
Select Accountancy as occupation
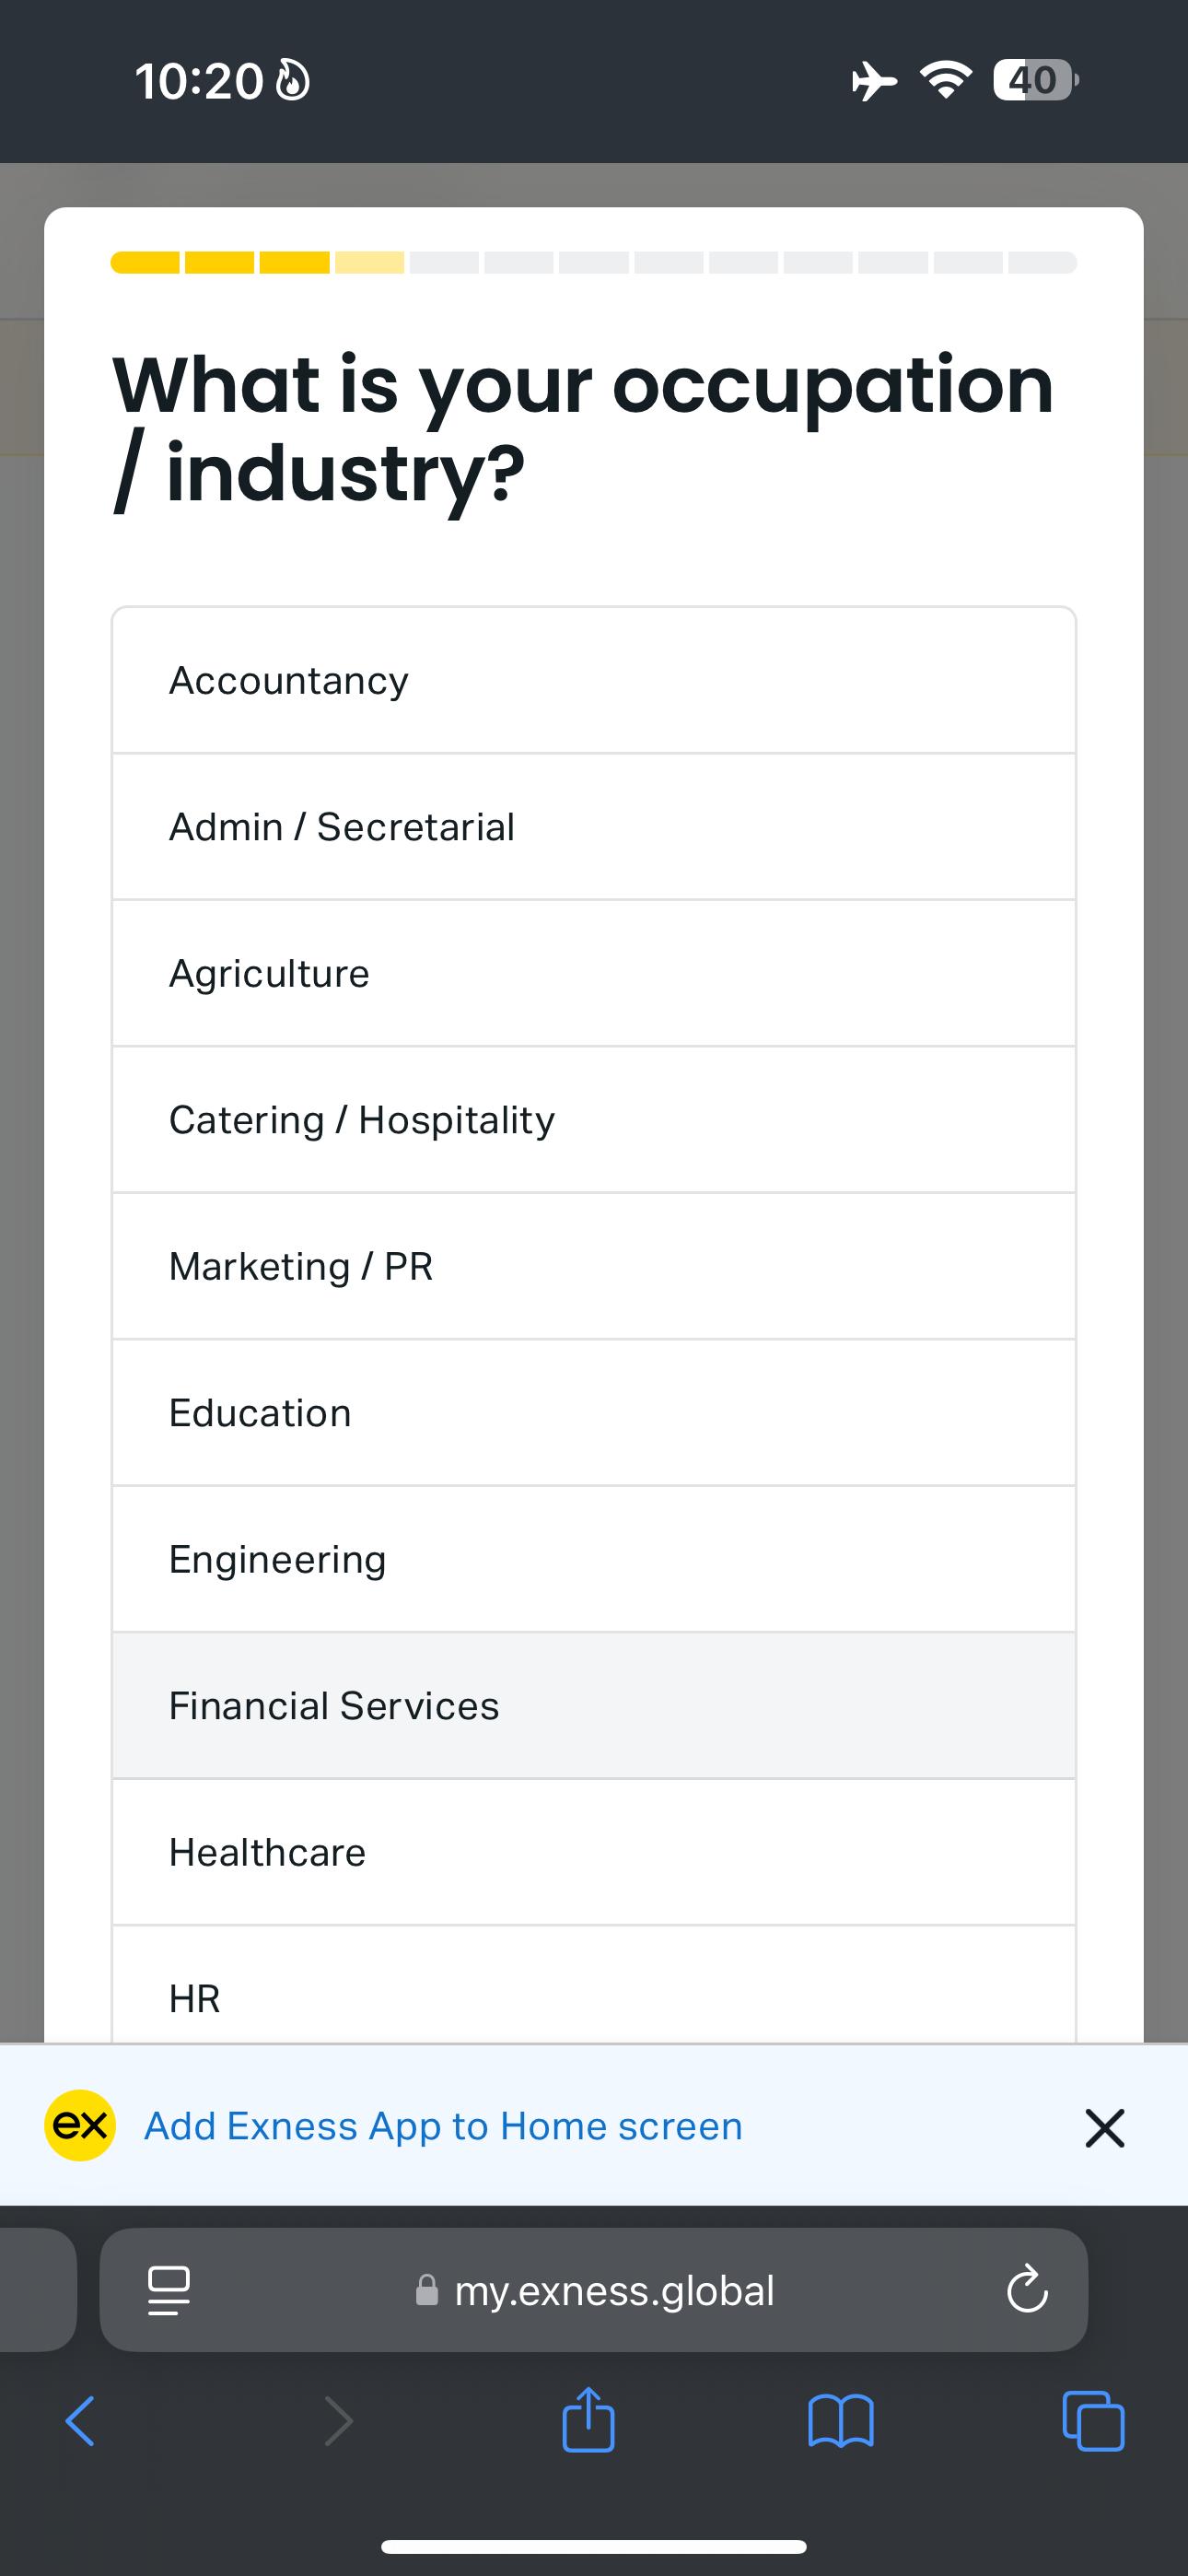(x=594, y=680)
